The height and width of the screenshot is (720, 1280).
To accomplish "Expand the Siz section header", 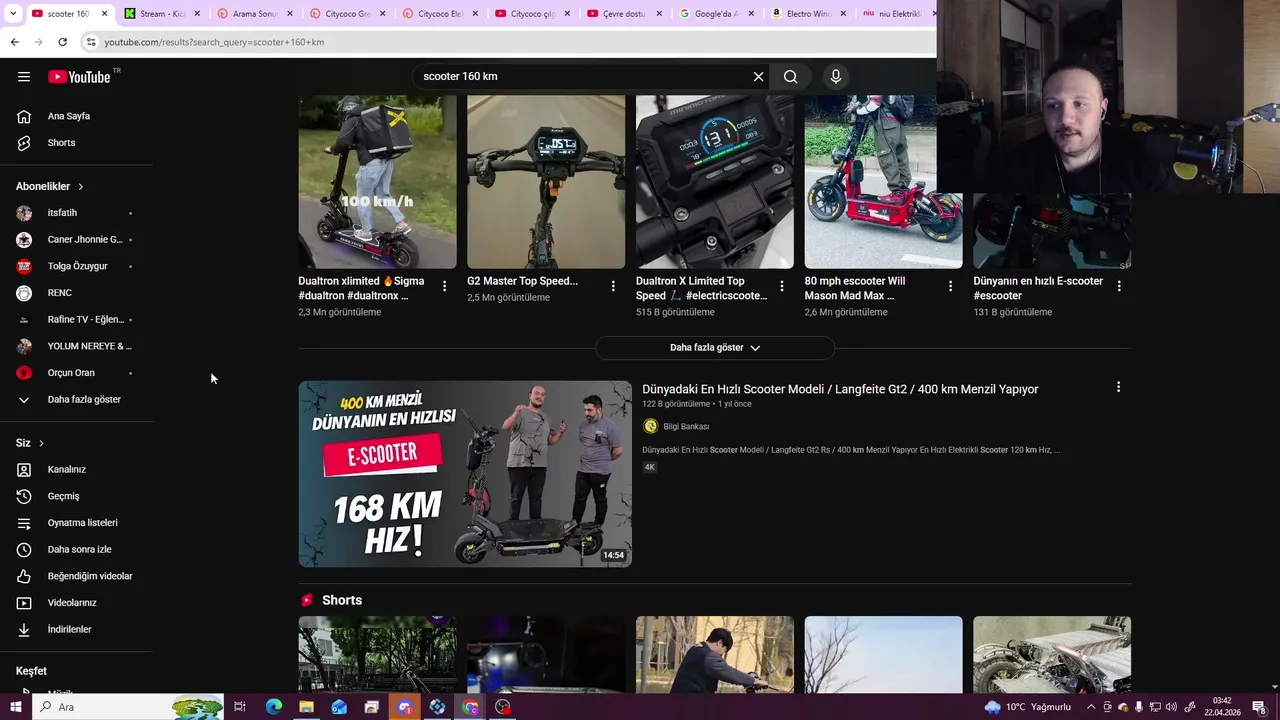I will pyautogui.click(x=30, y=443).
